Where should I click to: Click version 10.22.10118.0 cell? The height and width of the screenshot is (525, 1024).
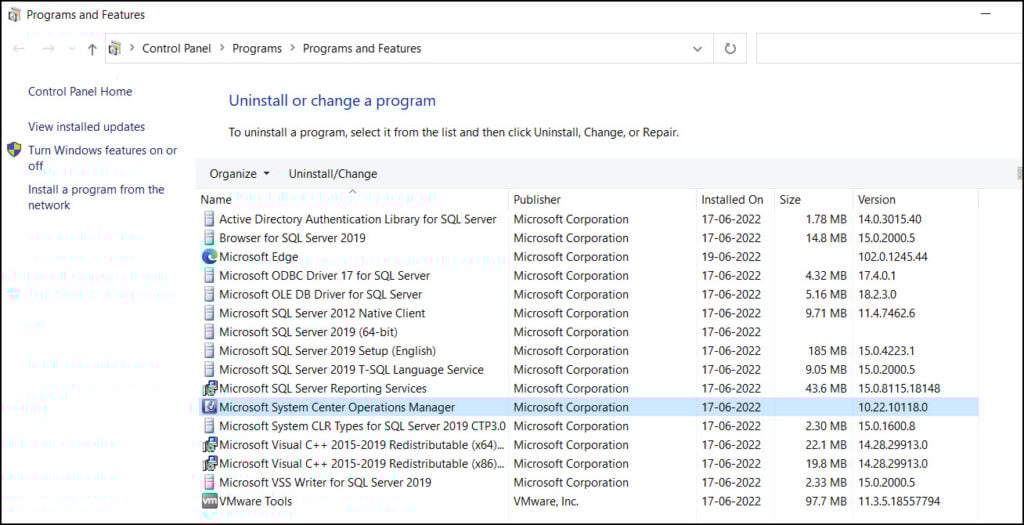click(x=892, y=407)
